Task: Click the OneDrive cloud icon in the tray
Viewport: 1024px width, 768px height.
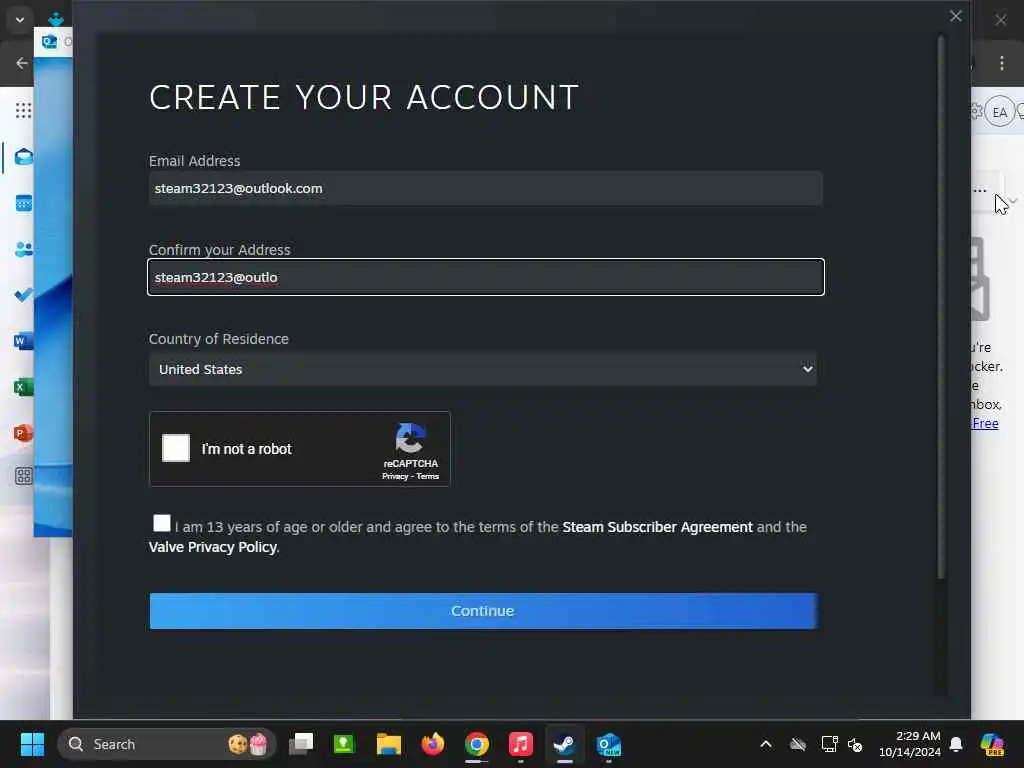Action: point(798,744)
